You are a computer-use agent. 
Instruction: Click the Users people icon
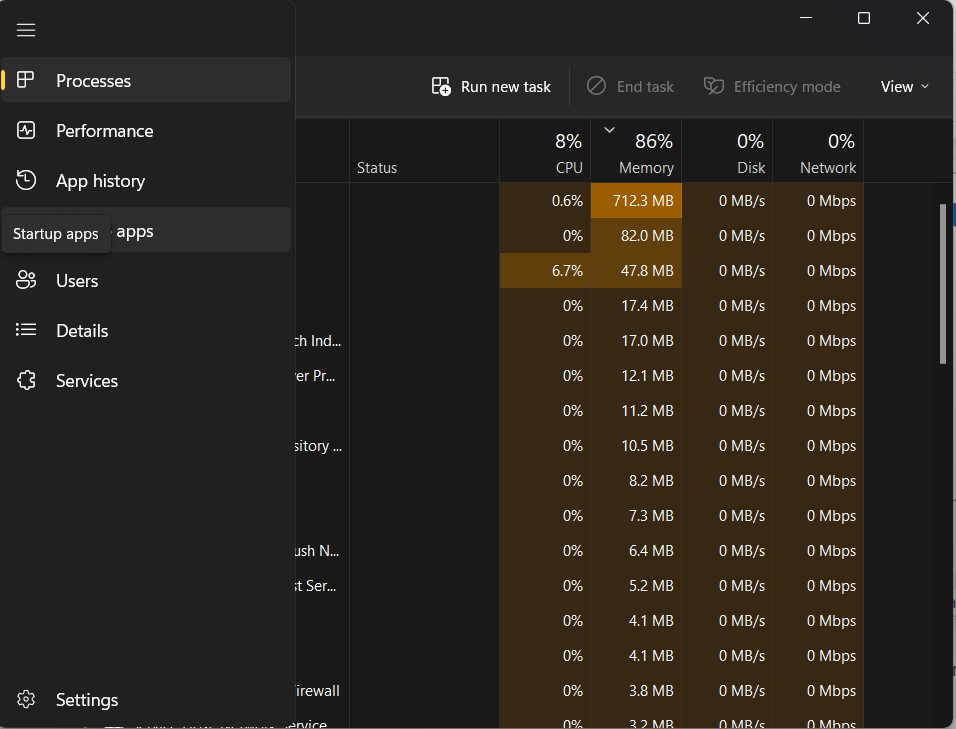click(x=26, y=281)
